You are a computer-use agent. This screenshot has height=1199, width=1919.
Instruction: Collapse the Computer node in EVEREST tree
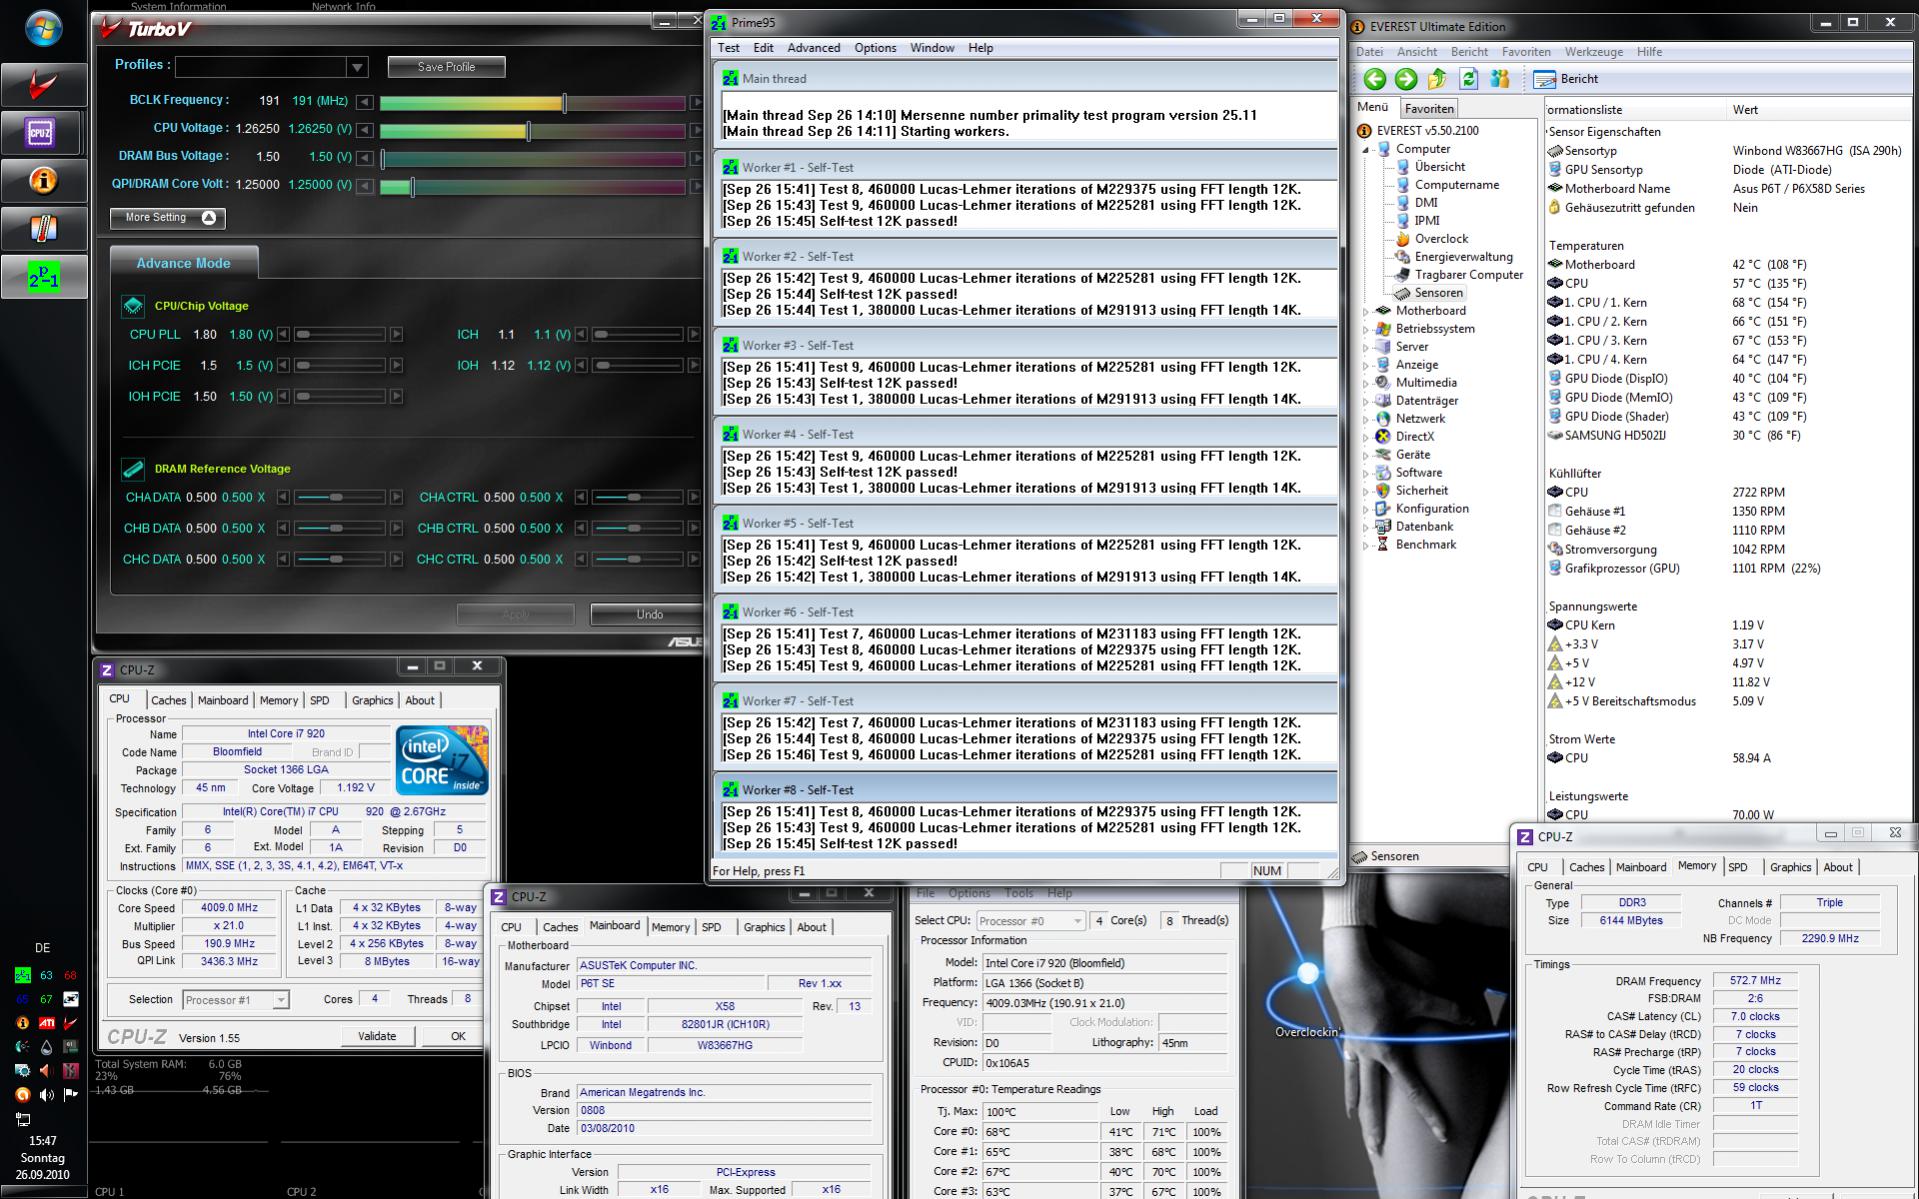click(1366, 150)
